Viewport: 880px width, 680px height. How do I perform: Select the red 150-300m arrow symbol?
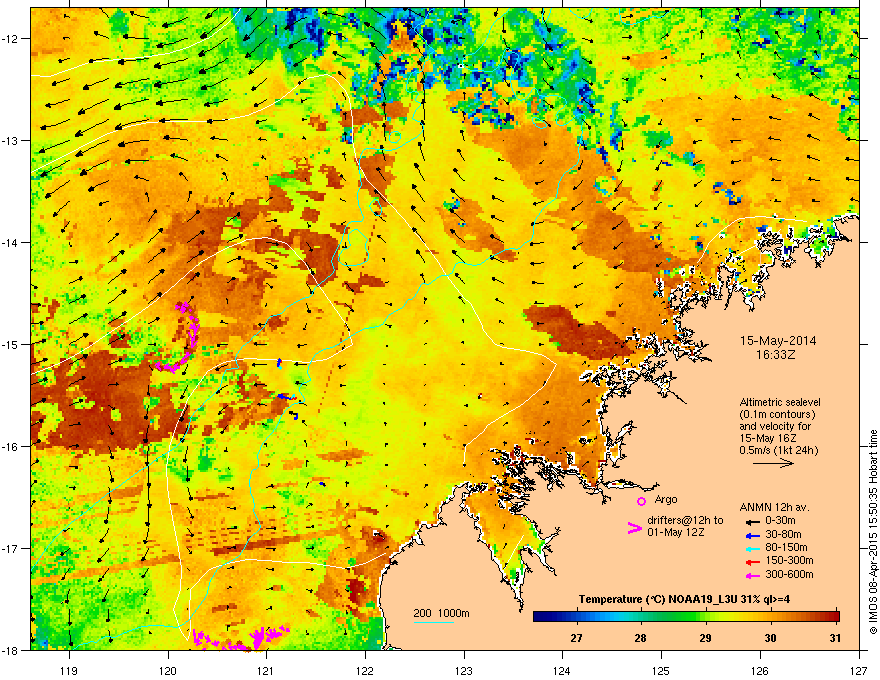pos(753,562)
